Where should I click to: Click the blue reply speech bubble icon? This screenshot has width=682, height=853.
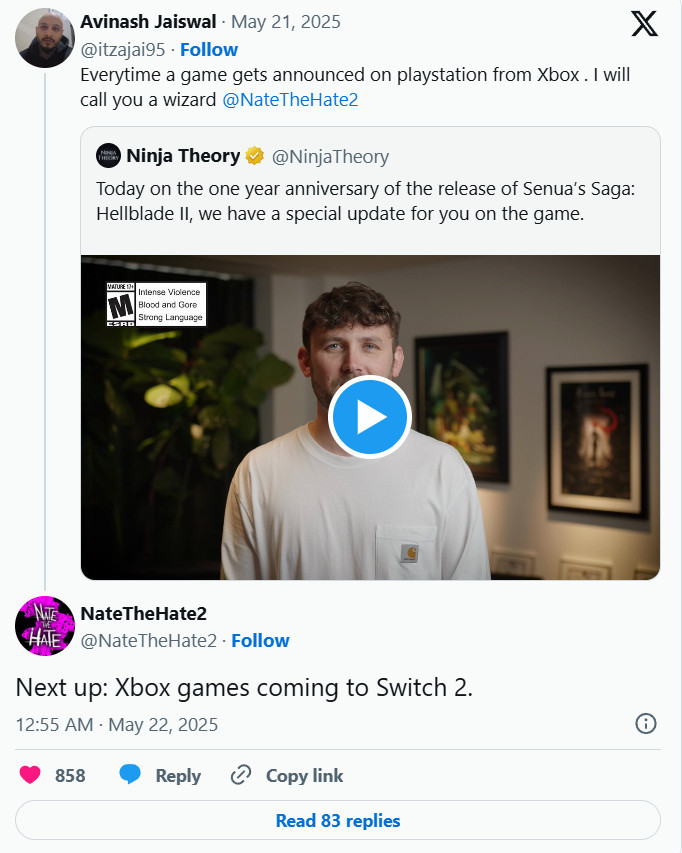(x=130, y=775)
